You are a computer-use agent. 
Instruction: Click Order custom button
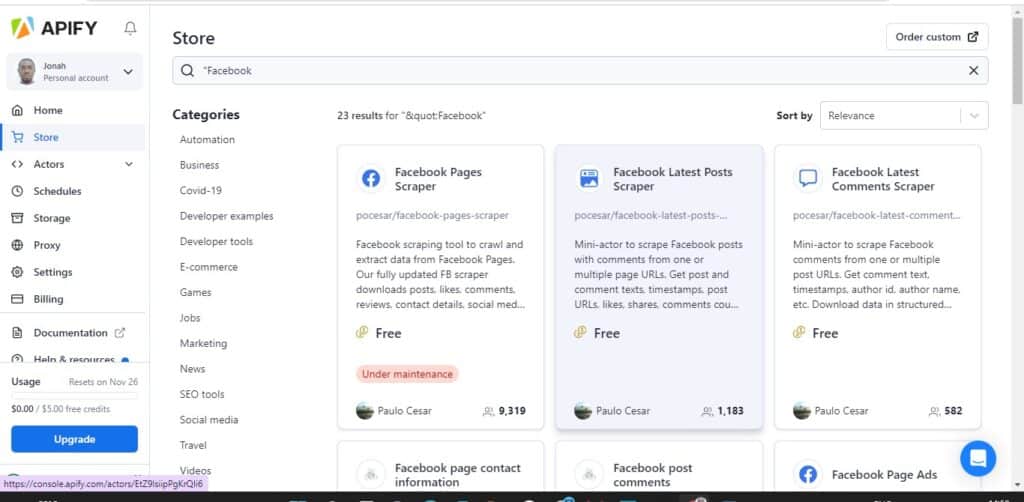click(x=936, y=37)
